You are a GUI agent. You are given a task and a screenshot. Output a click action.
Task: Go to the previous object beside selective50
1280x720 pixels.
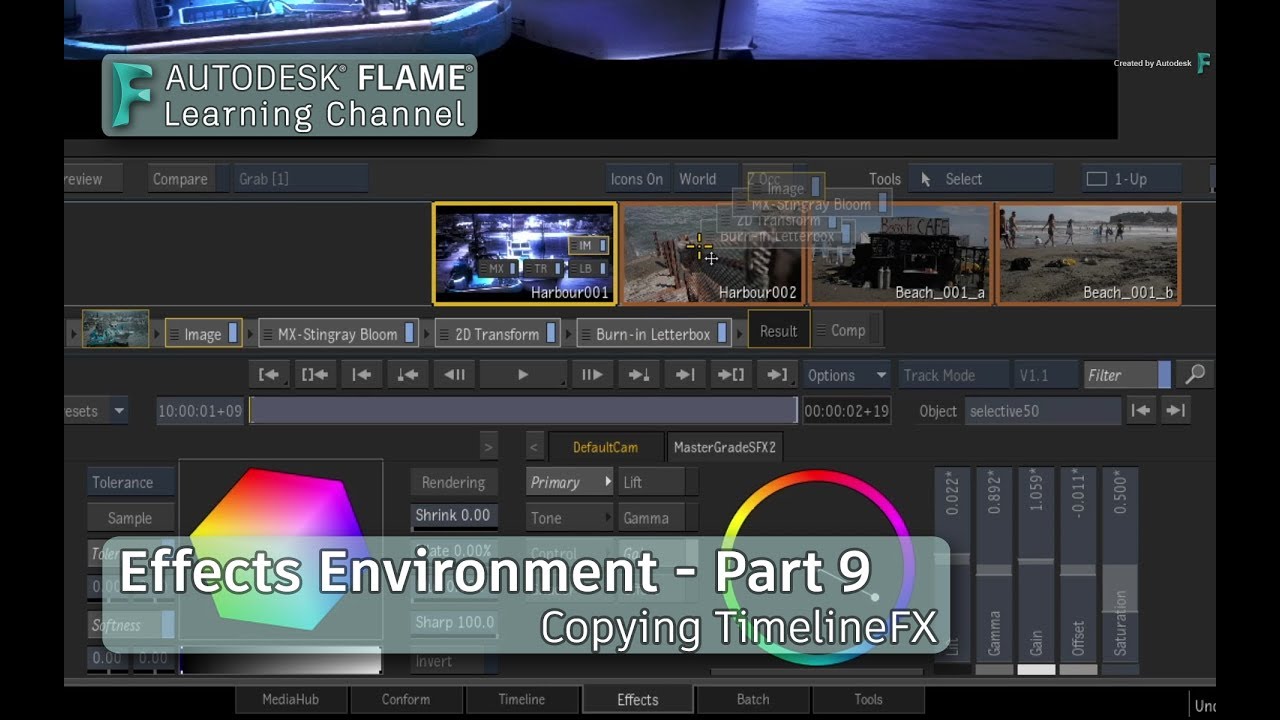point(1142,410)
